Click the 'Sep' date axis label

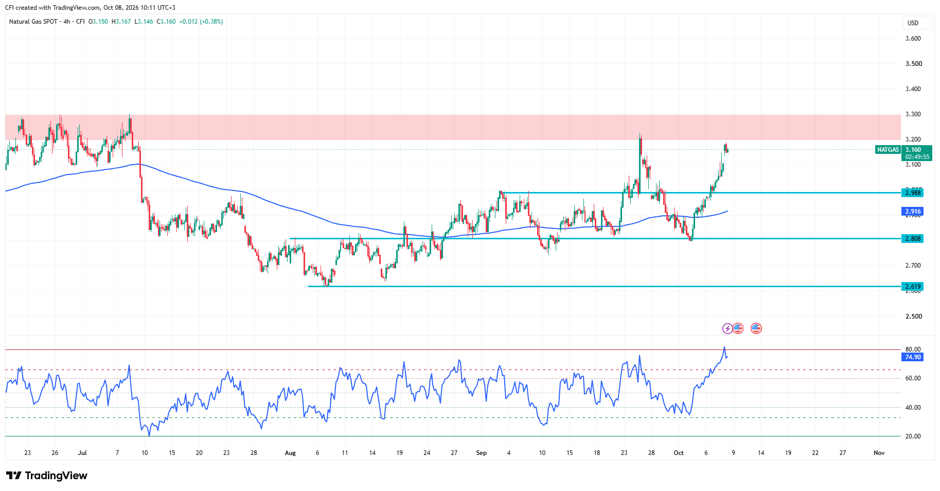481,453
